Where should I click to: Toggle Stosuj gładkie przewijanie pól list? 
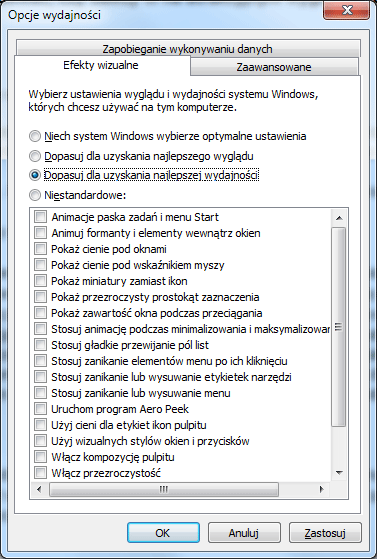[x=40, y=345]
